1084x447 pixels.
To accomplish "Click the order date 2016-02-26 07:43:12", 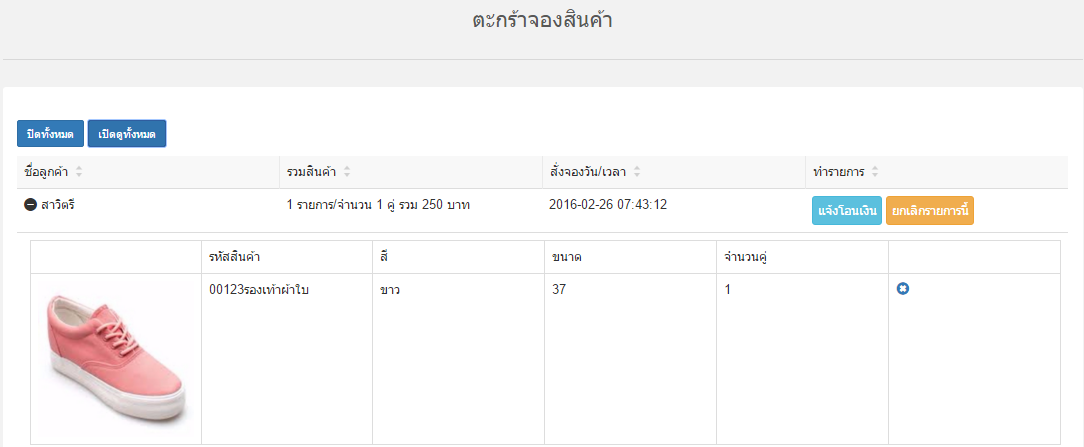I will 608,205.
